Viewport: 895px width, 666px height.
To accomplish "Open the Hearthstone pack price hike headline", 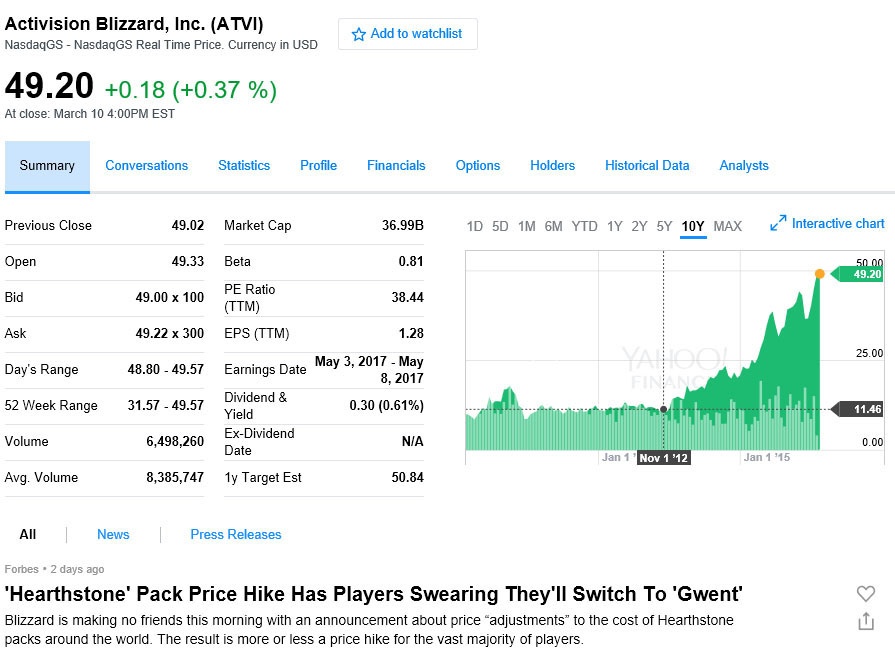I will point(374,595).
